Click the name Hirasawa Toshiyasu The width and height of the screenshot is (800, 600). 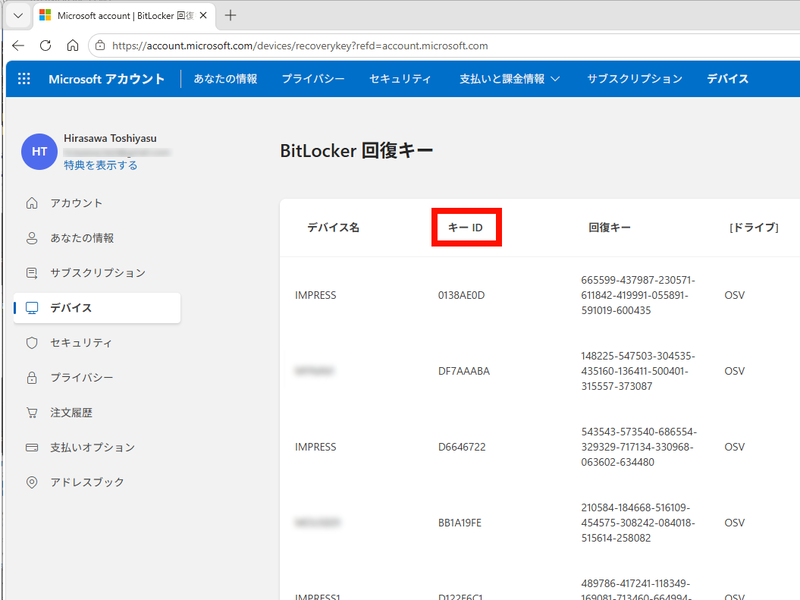pyautogui.click(x=110, y=138)
